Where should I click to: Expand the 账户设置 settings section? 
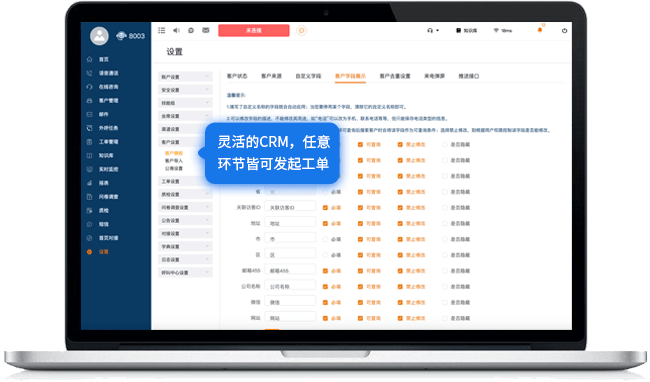(x=185, y=77)
